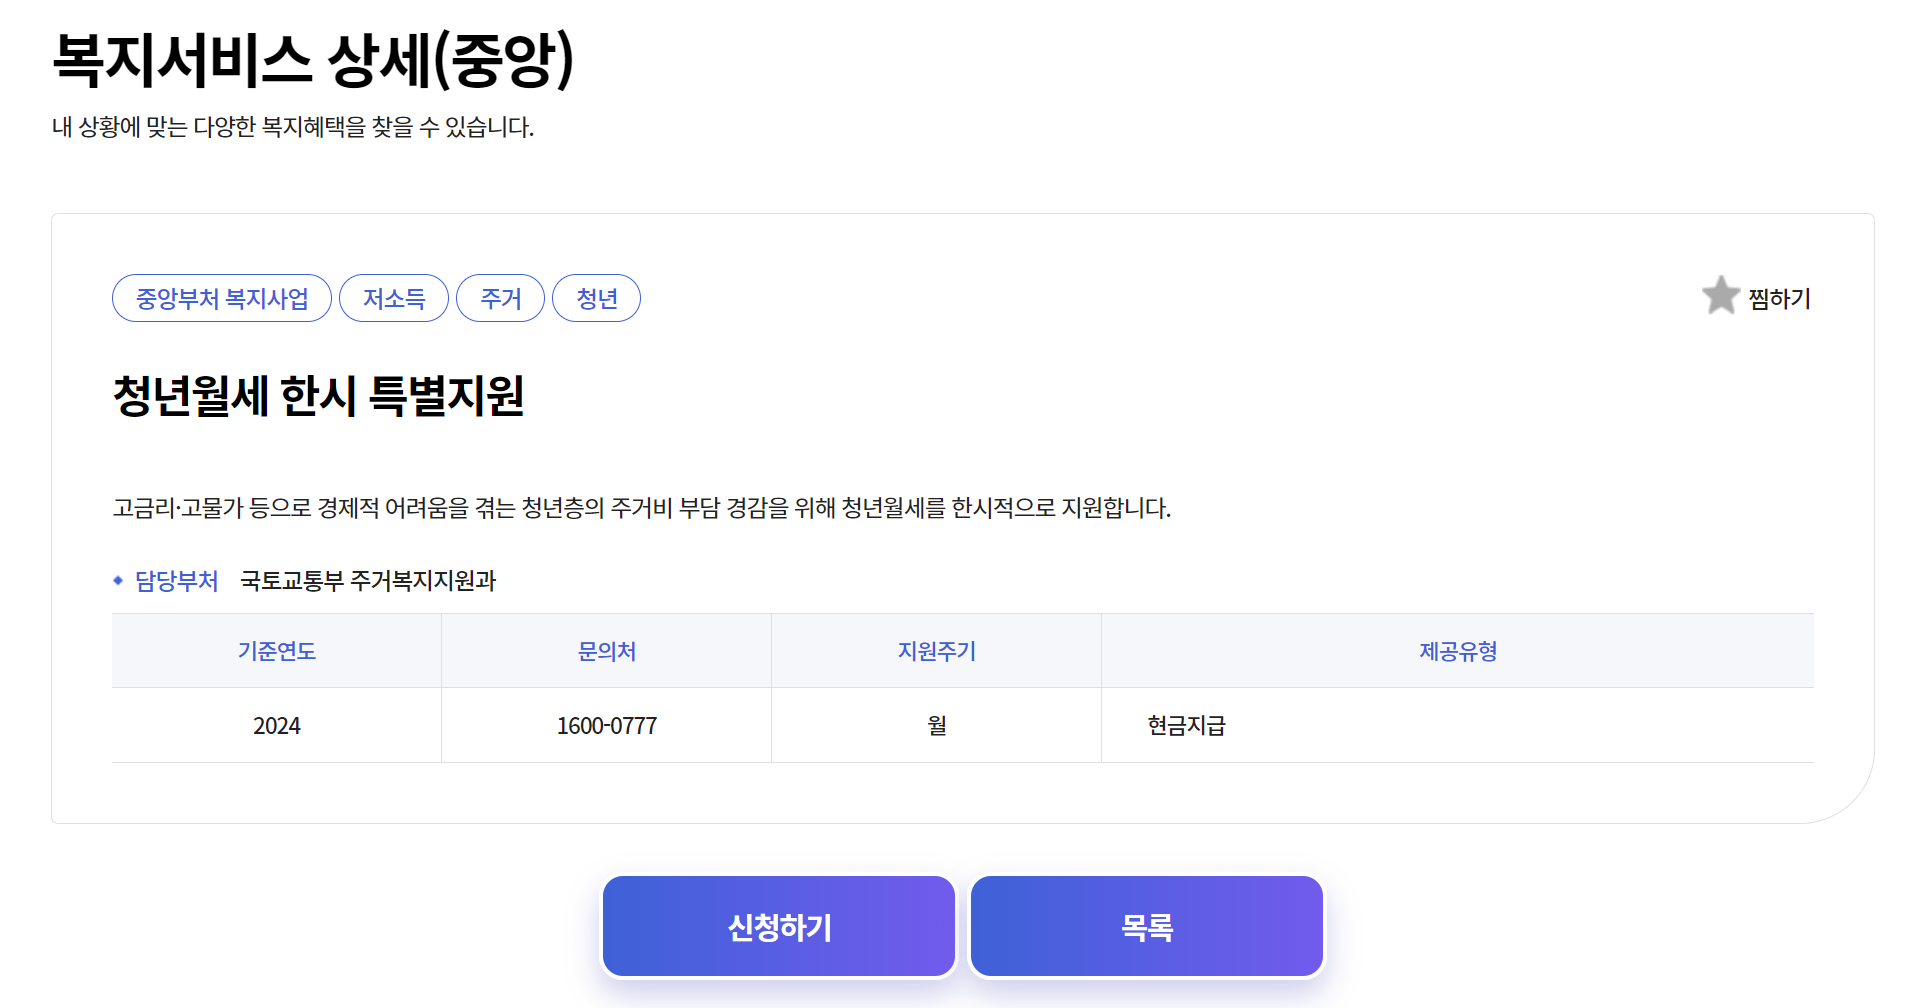Click the star favorite icon
Screen dimensions: 1915x1008
(x=1719, y=296)
